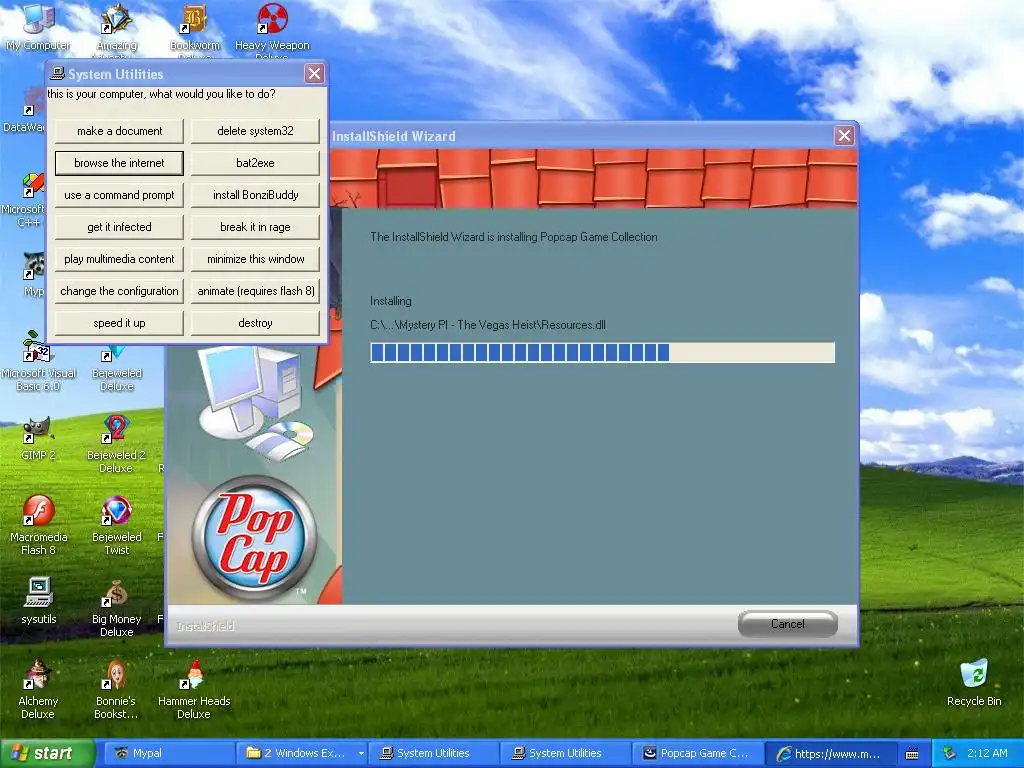1024x768 pixels.
Task: Select the Bejeweled Deluxe desktop icon
Action: 116,370
